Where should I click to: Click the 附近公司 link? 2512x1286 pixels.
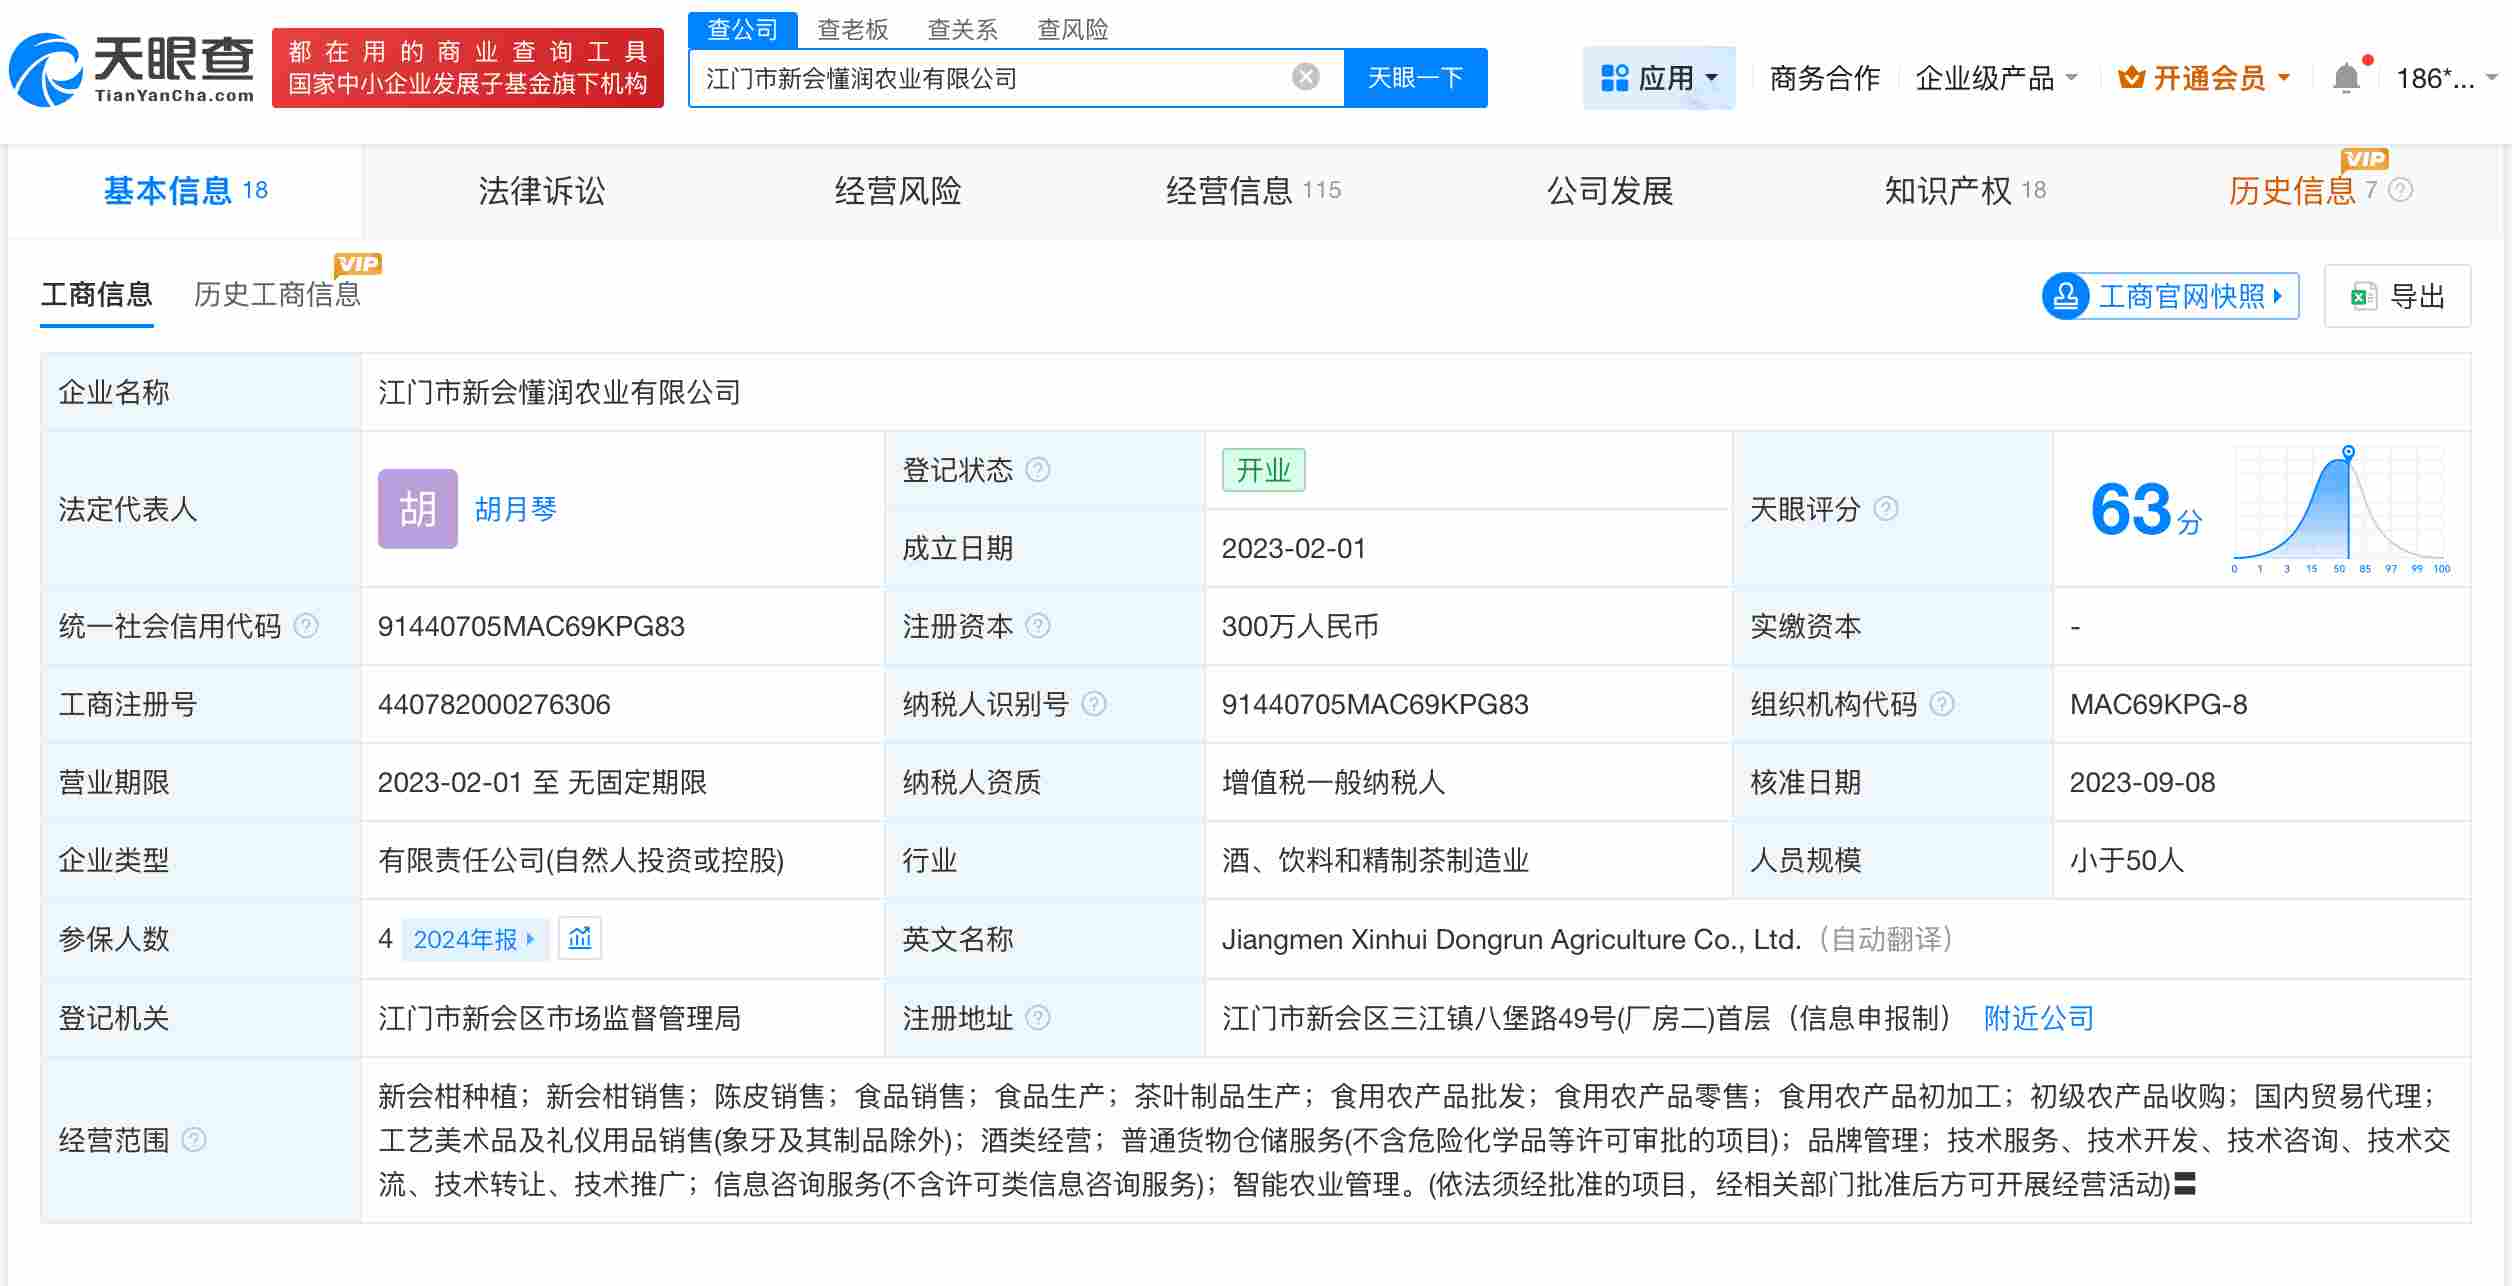[x=2037, y=1018]
